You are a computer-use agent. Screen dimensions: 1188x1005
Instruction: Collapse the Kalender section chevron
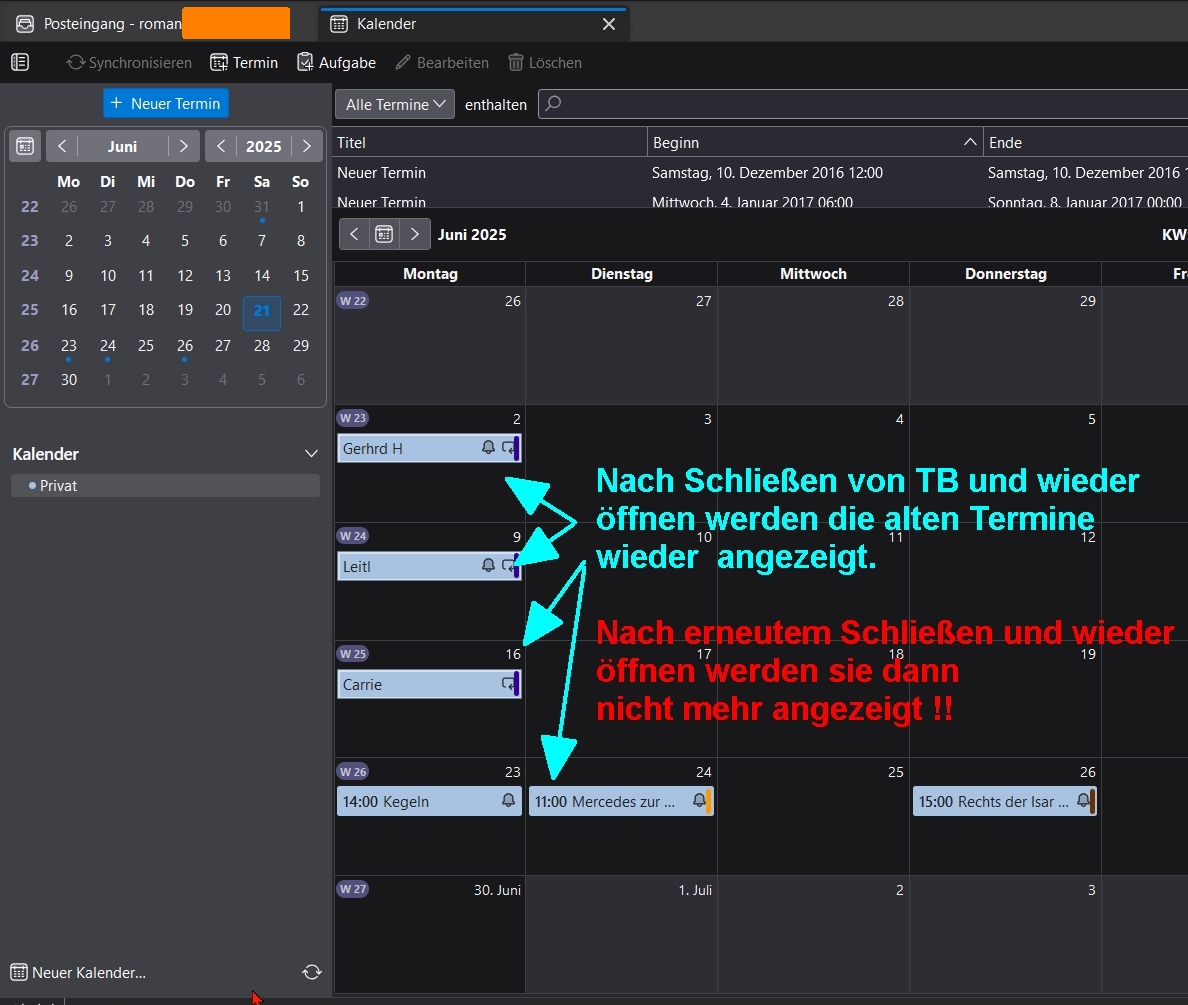point(311,454)
